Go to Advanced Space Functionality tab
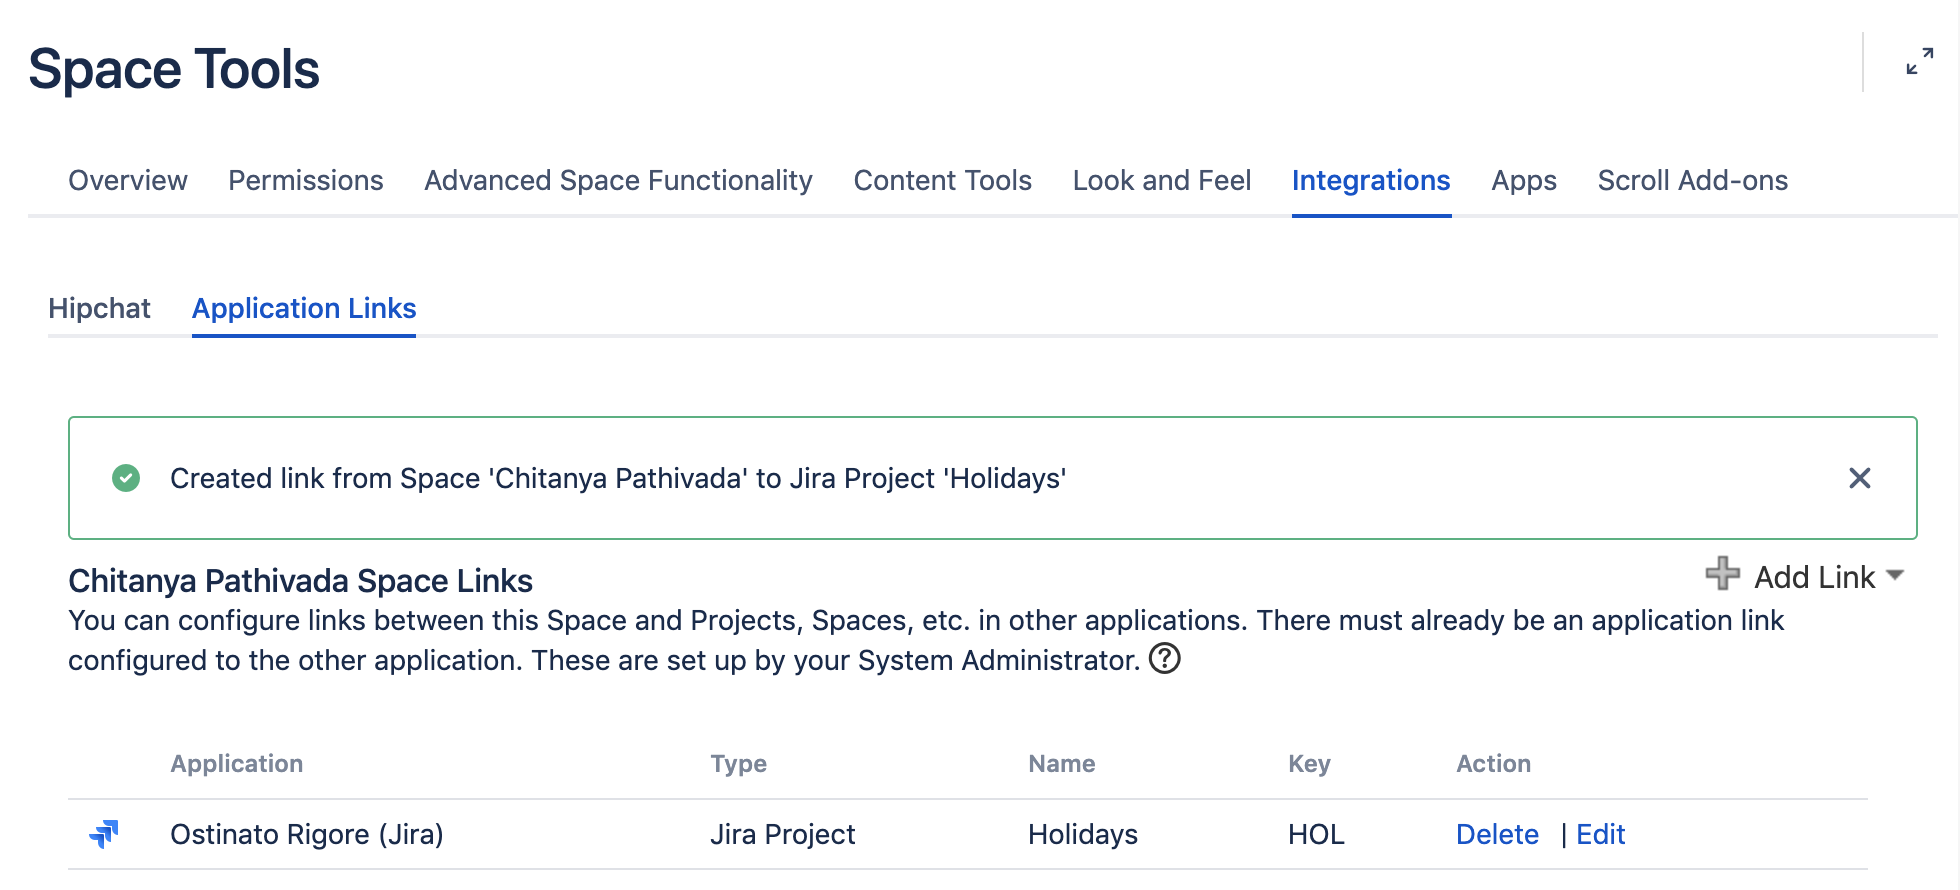Screen dimensions: 1960x890 [618, 180]
